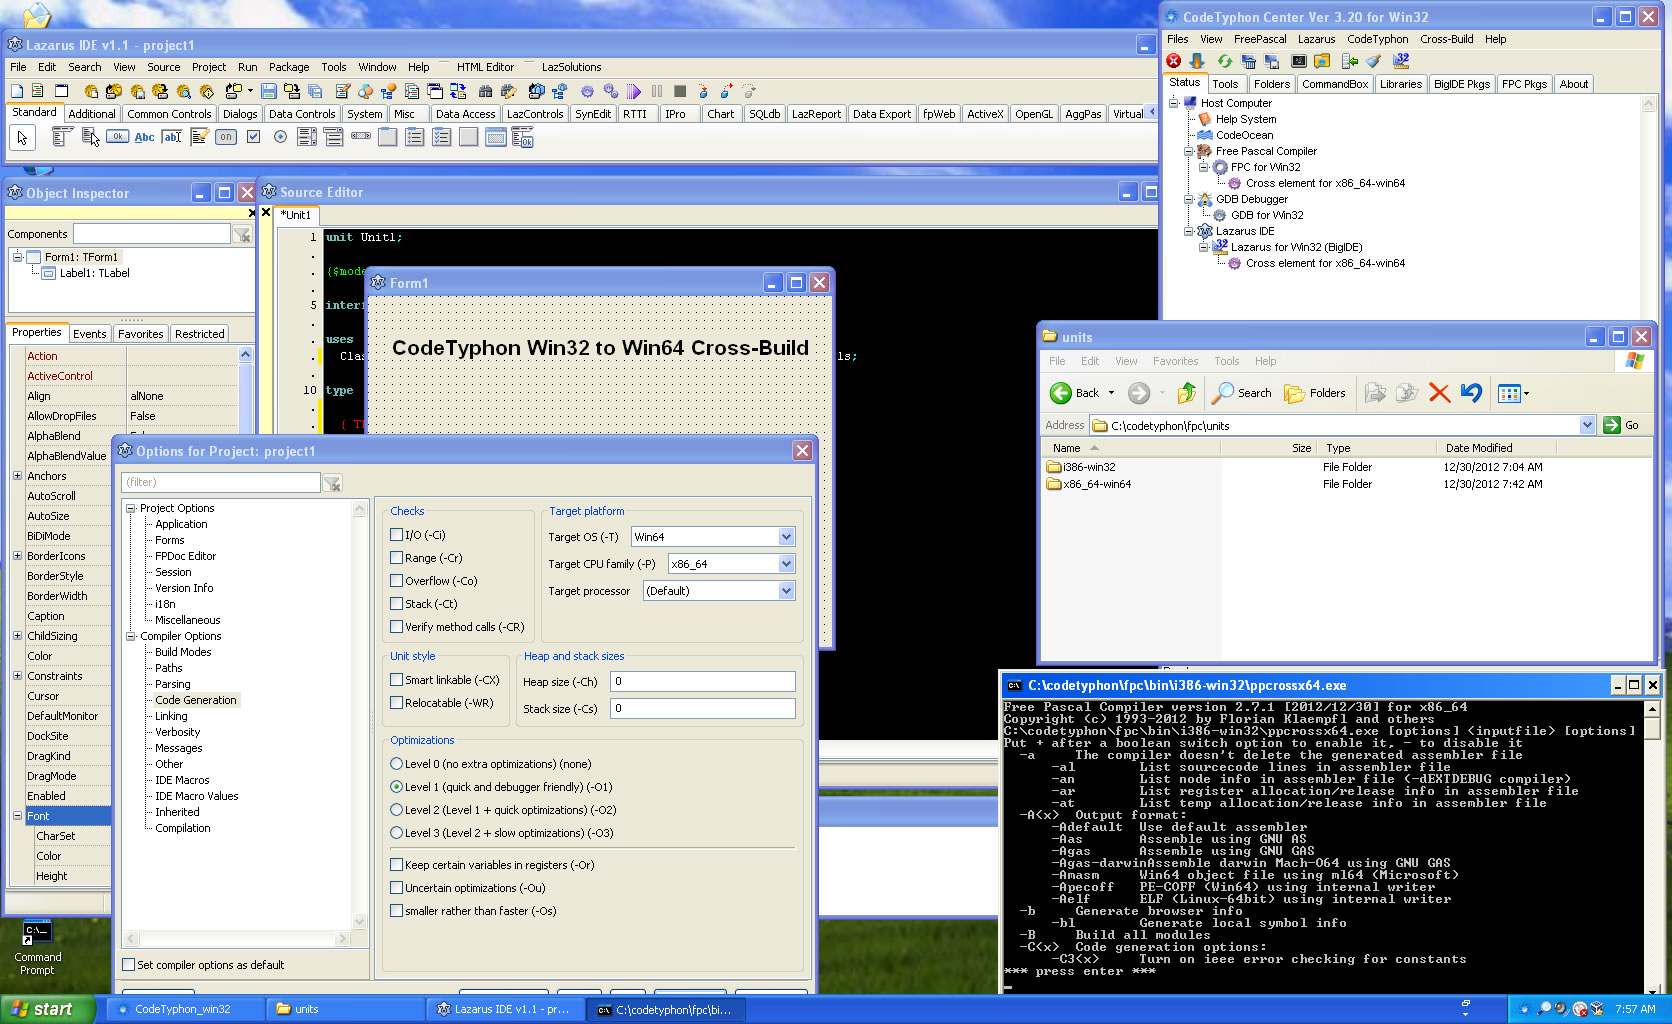Pick the TLabel 'Abc' component icon

(x=145, y=137)
